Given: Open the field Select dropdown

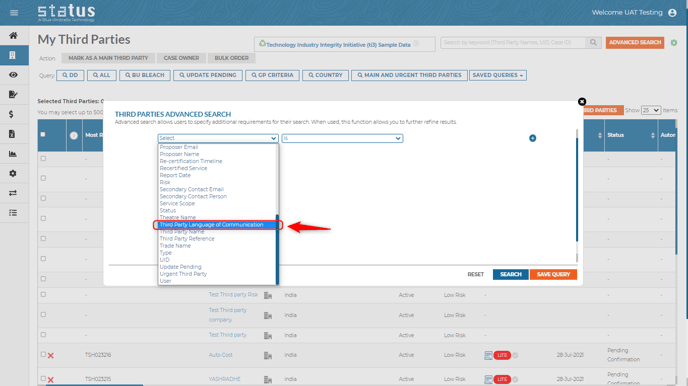Looking at the screenshot, I should tap(218, 138).
